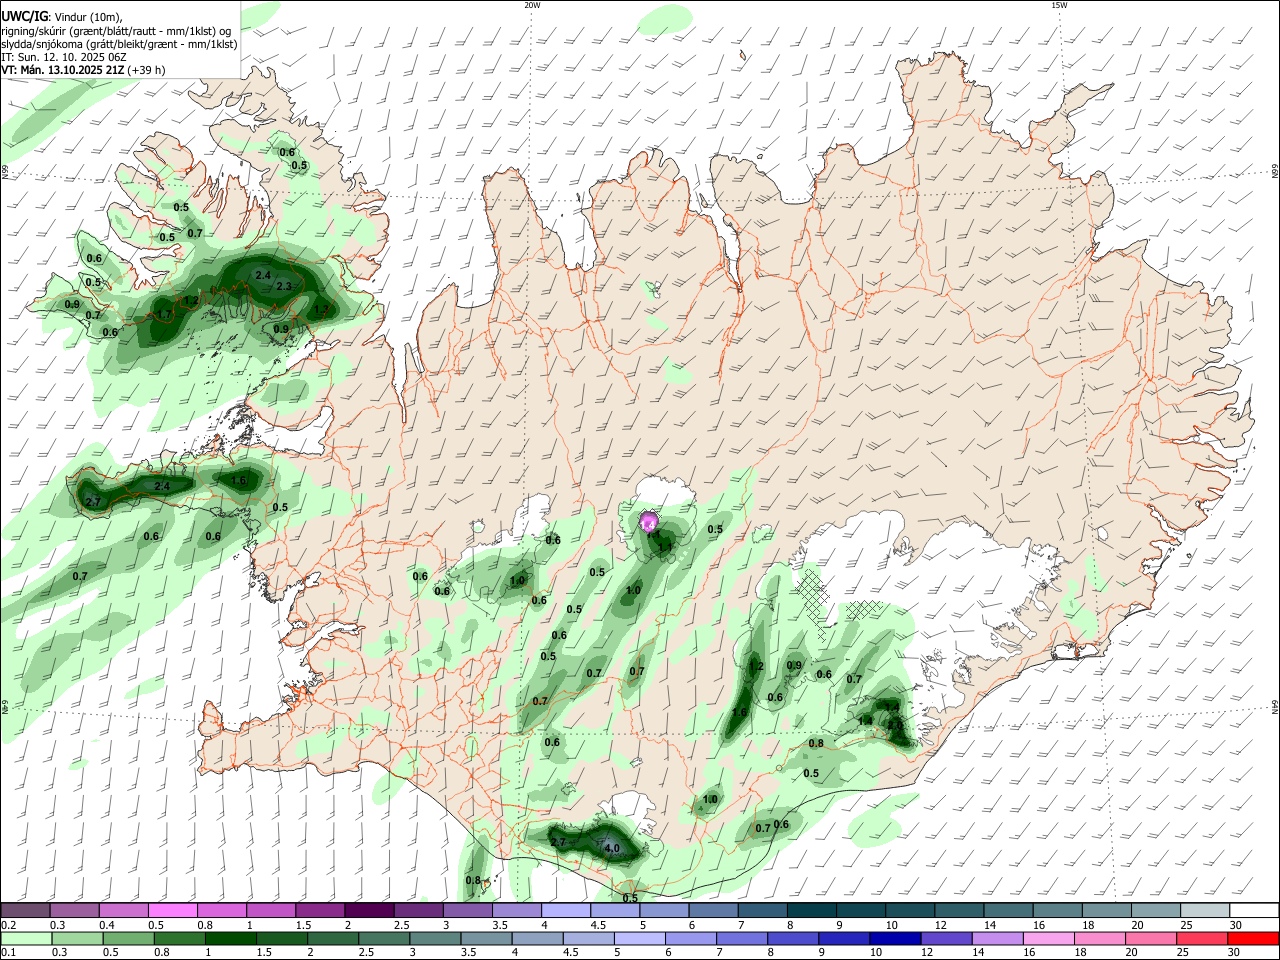Image resolution: width=1280 pixels, height=960 pixels.
Task: Click the pink snowfall marker at central glacier
Action: click(648, 522)
